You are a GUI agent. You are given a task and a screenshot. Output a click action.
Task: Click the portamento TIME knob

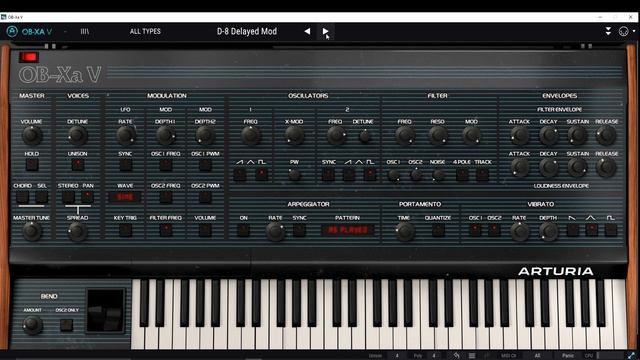pyautogui.click(x=404, y=231)
